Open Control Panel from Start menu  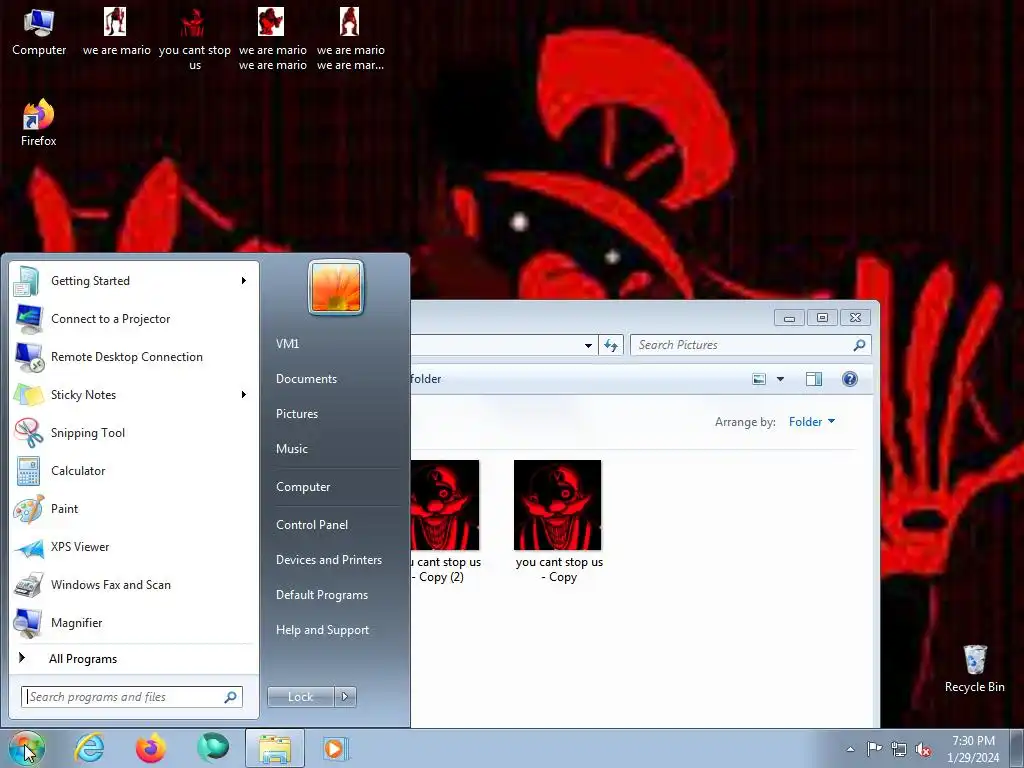pyautogui.click(x=312, y=525)
